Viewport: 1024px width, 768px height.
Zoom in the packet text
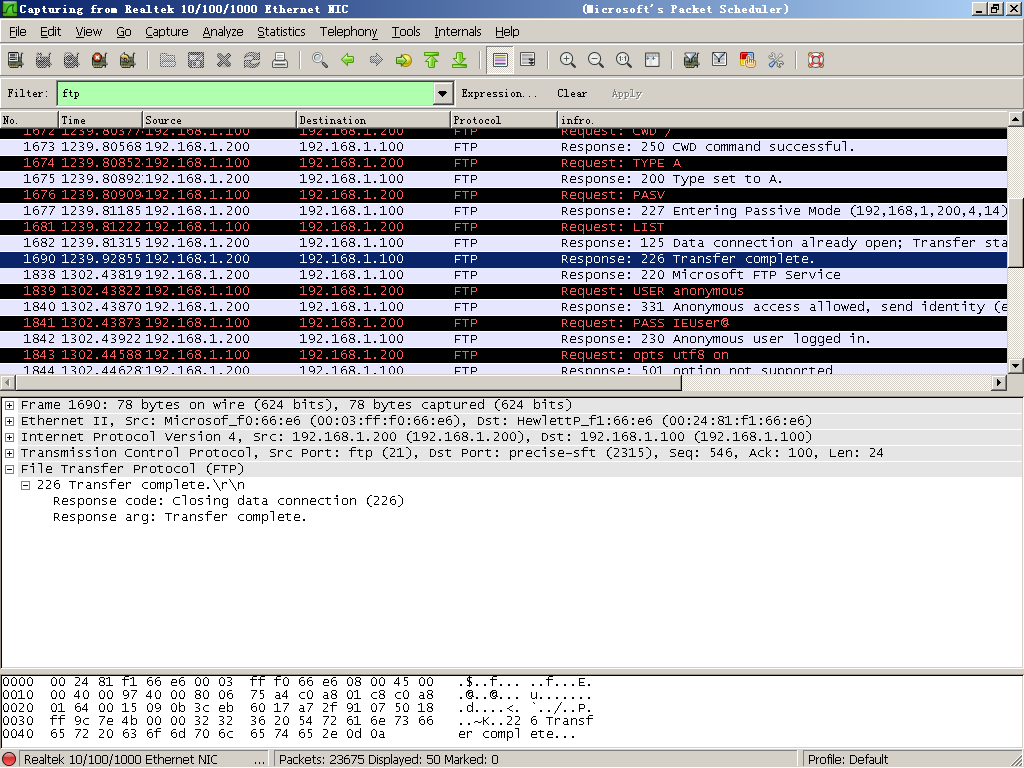click(568, 60)
